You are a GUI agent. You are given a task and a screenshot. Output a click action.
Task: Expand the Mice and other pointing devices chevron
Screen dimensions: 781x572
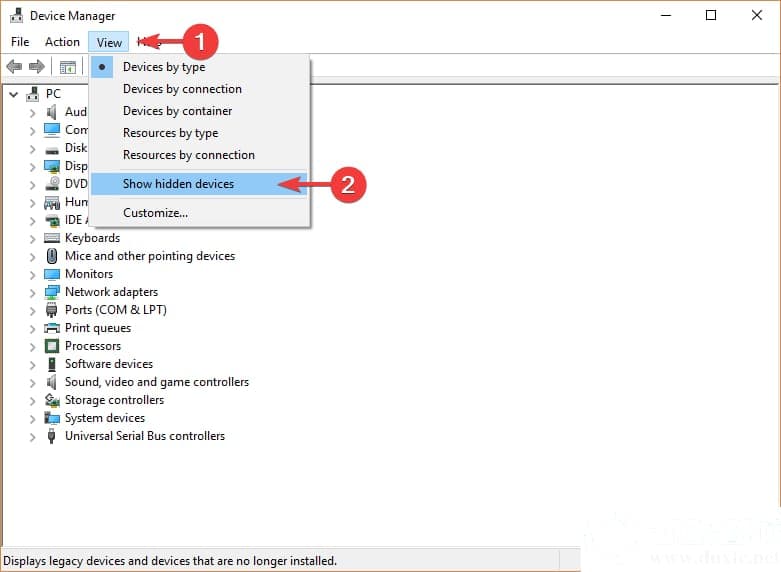(x=32, y=257)
